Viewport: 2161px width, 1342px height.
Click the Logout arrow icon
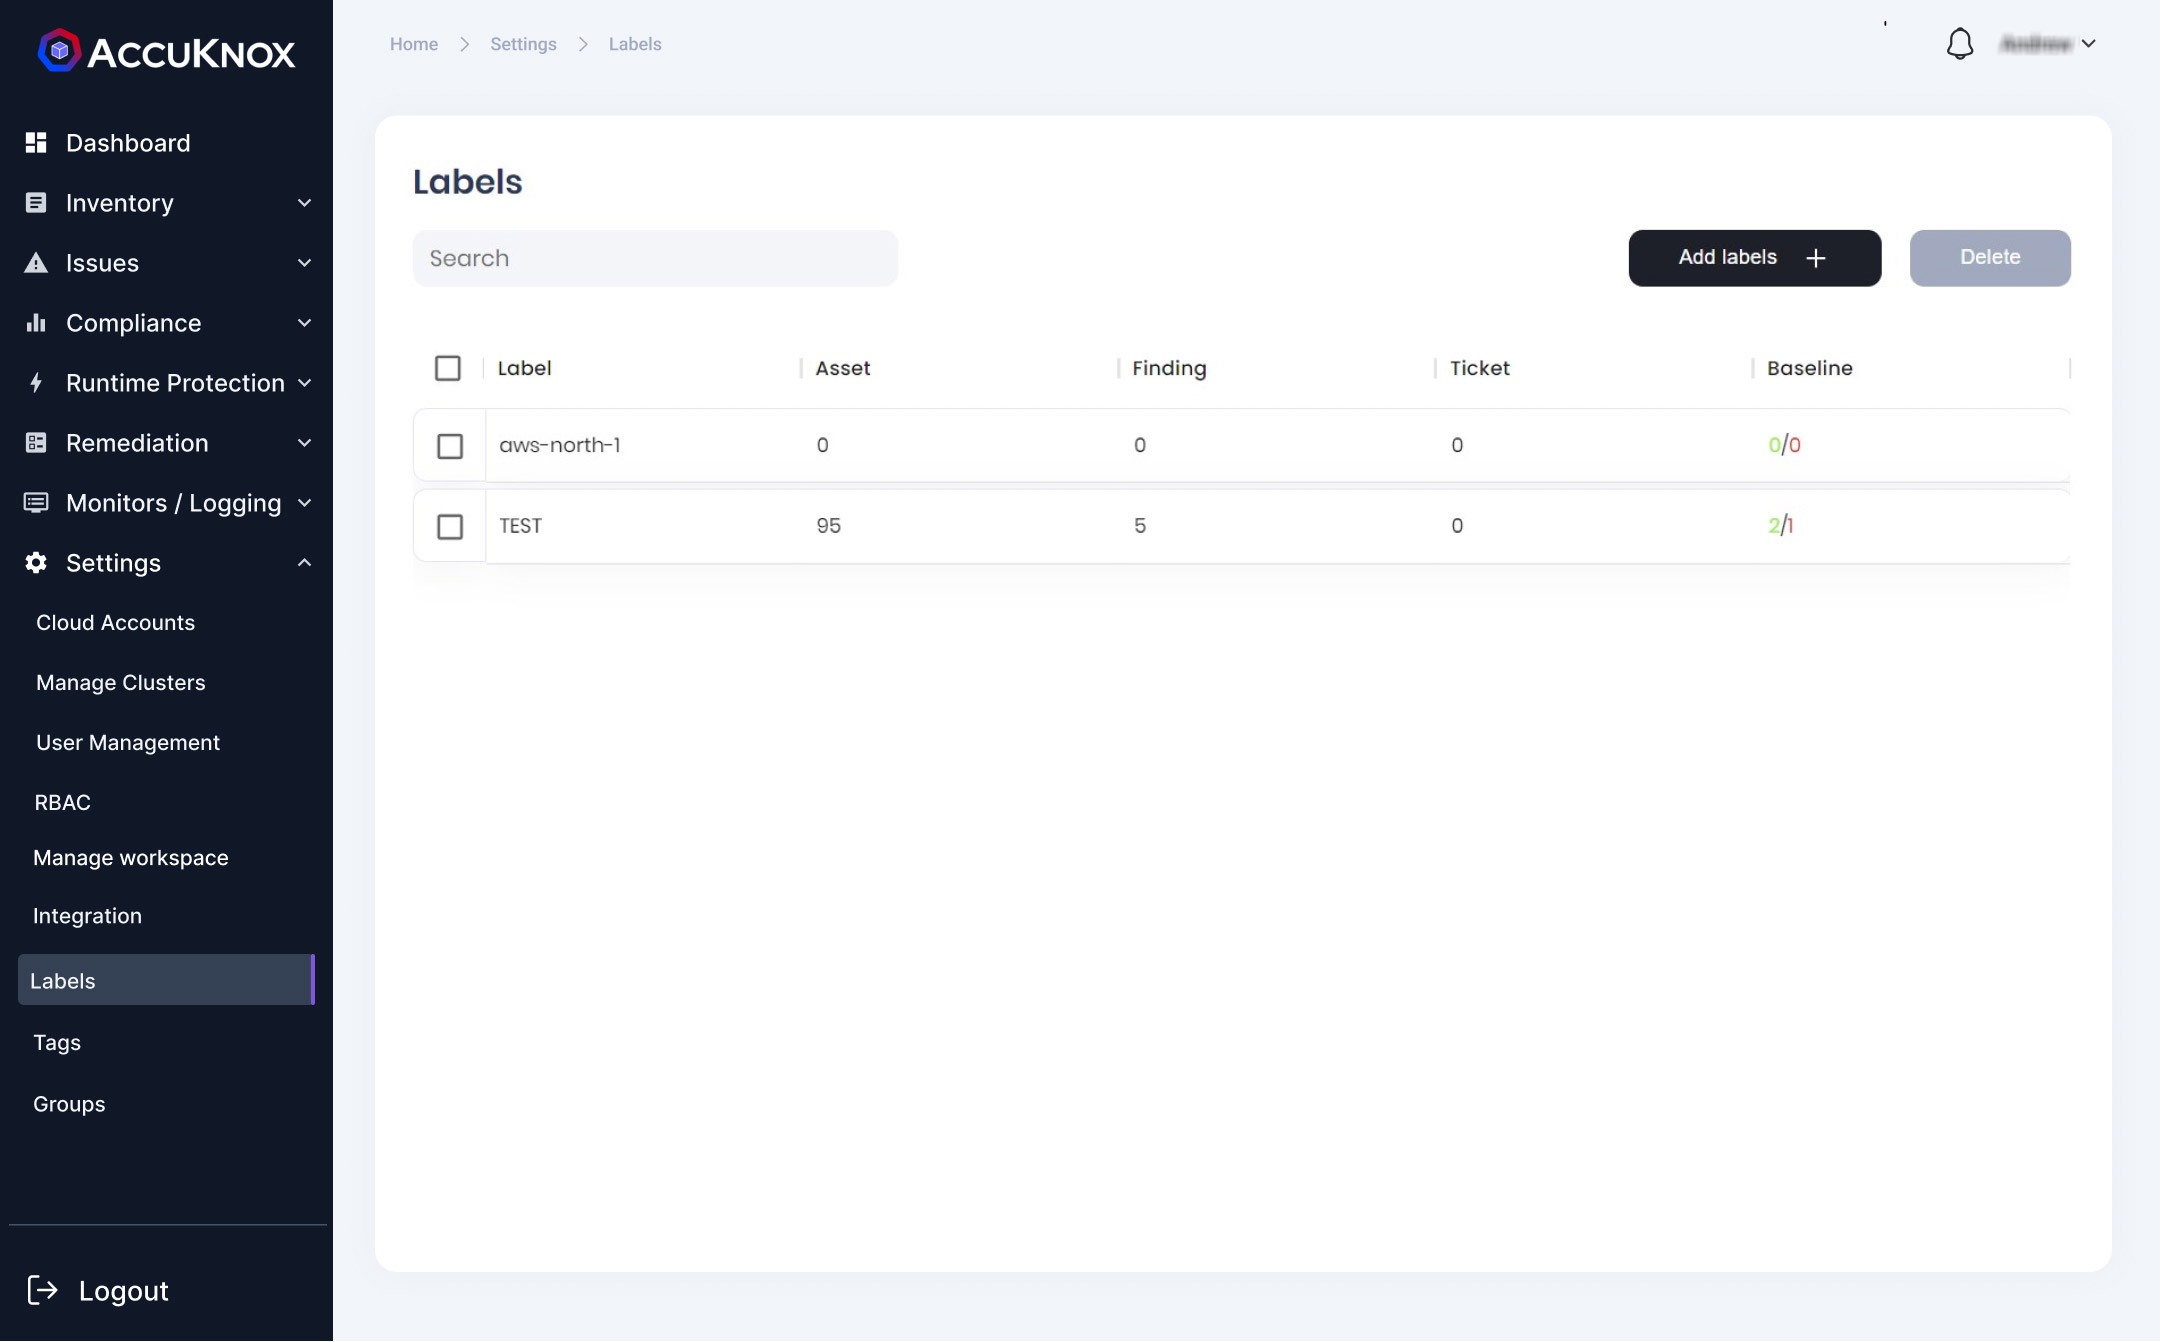(42, 1290)
